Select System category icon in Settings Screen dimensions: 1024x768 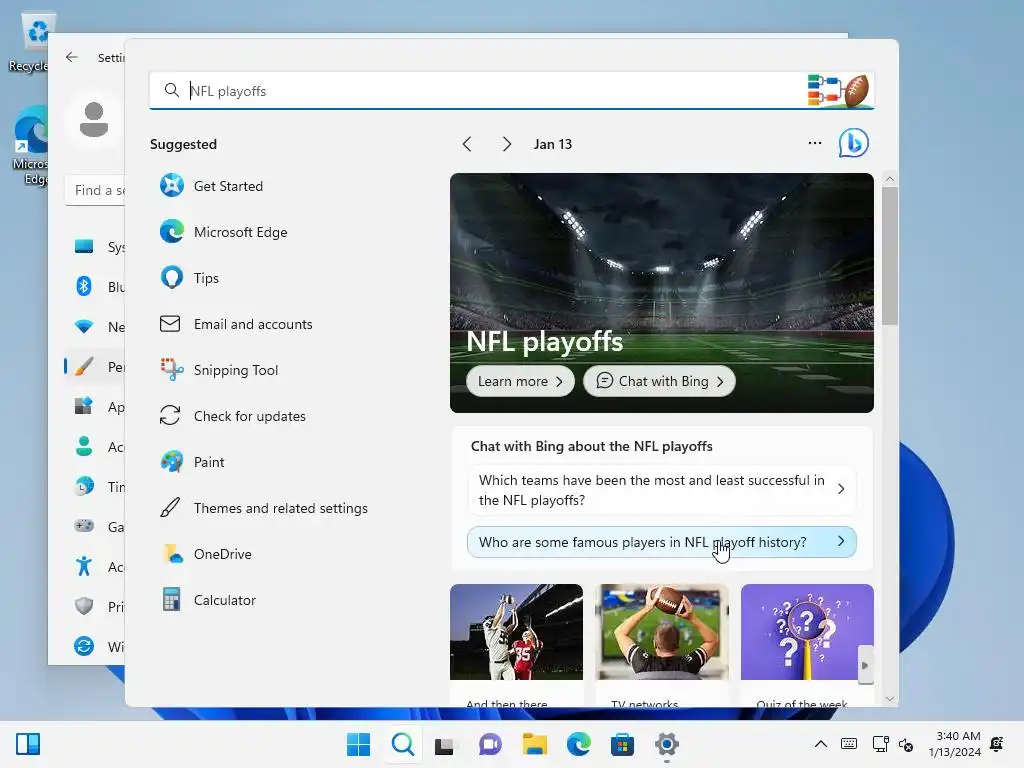(x=84, y=246)
